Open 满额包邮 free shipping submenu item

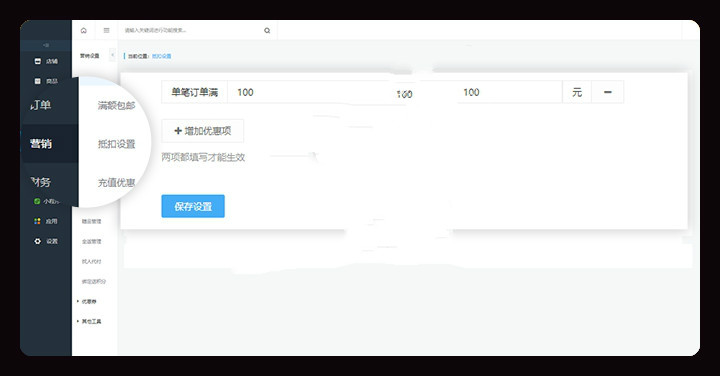coord(117,106)
